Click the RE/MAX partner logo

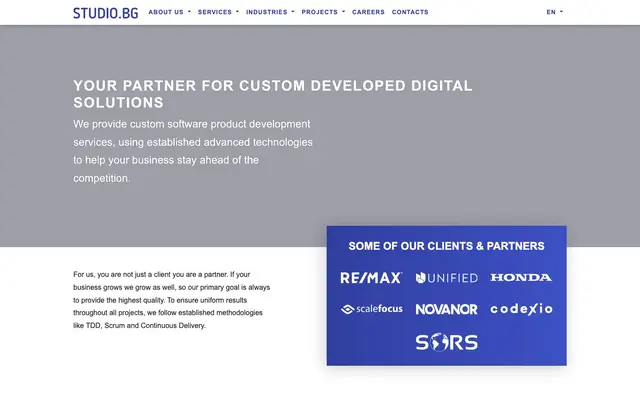pos(371,278)
